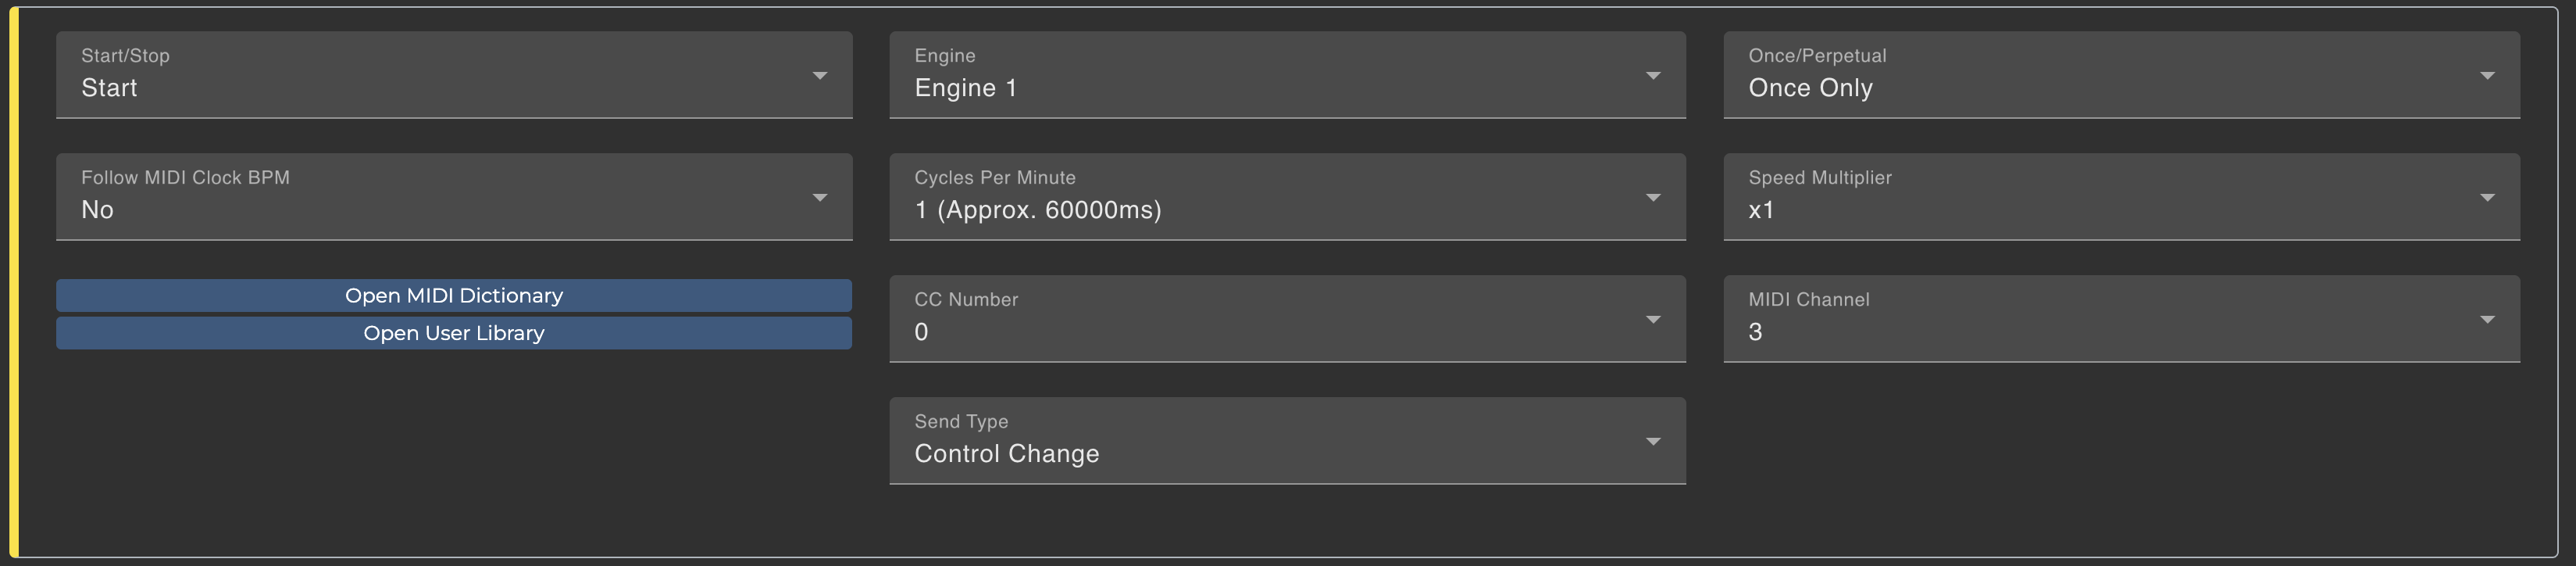Click the CC Number arrow icon
2576x566 pixels.
[x=1653, y=320]
